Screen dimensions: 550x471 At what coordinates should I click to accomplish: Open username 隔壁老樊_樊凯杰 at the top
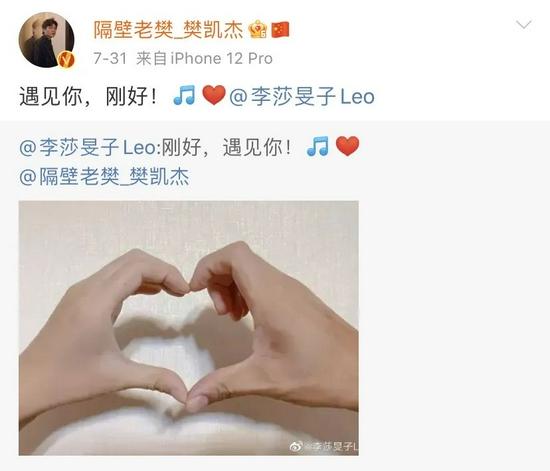tap(168, 29)
